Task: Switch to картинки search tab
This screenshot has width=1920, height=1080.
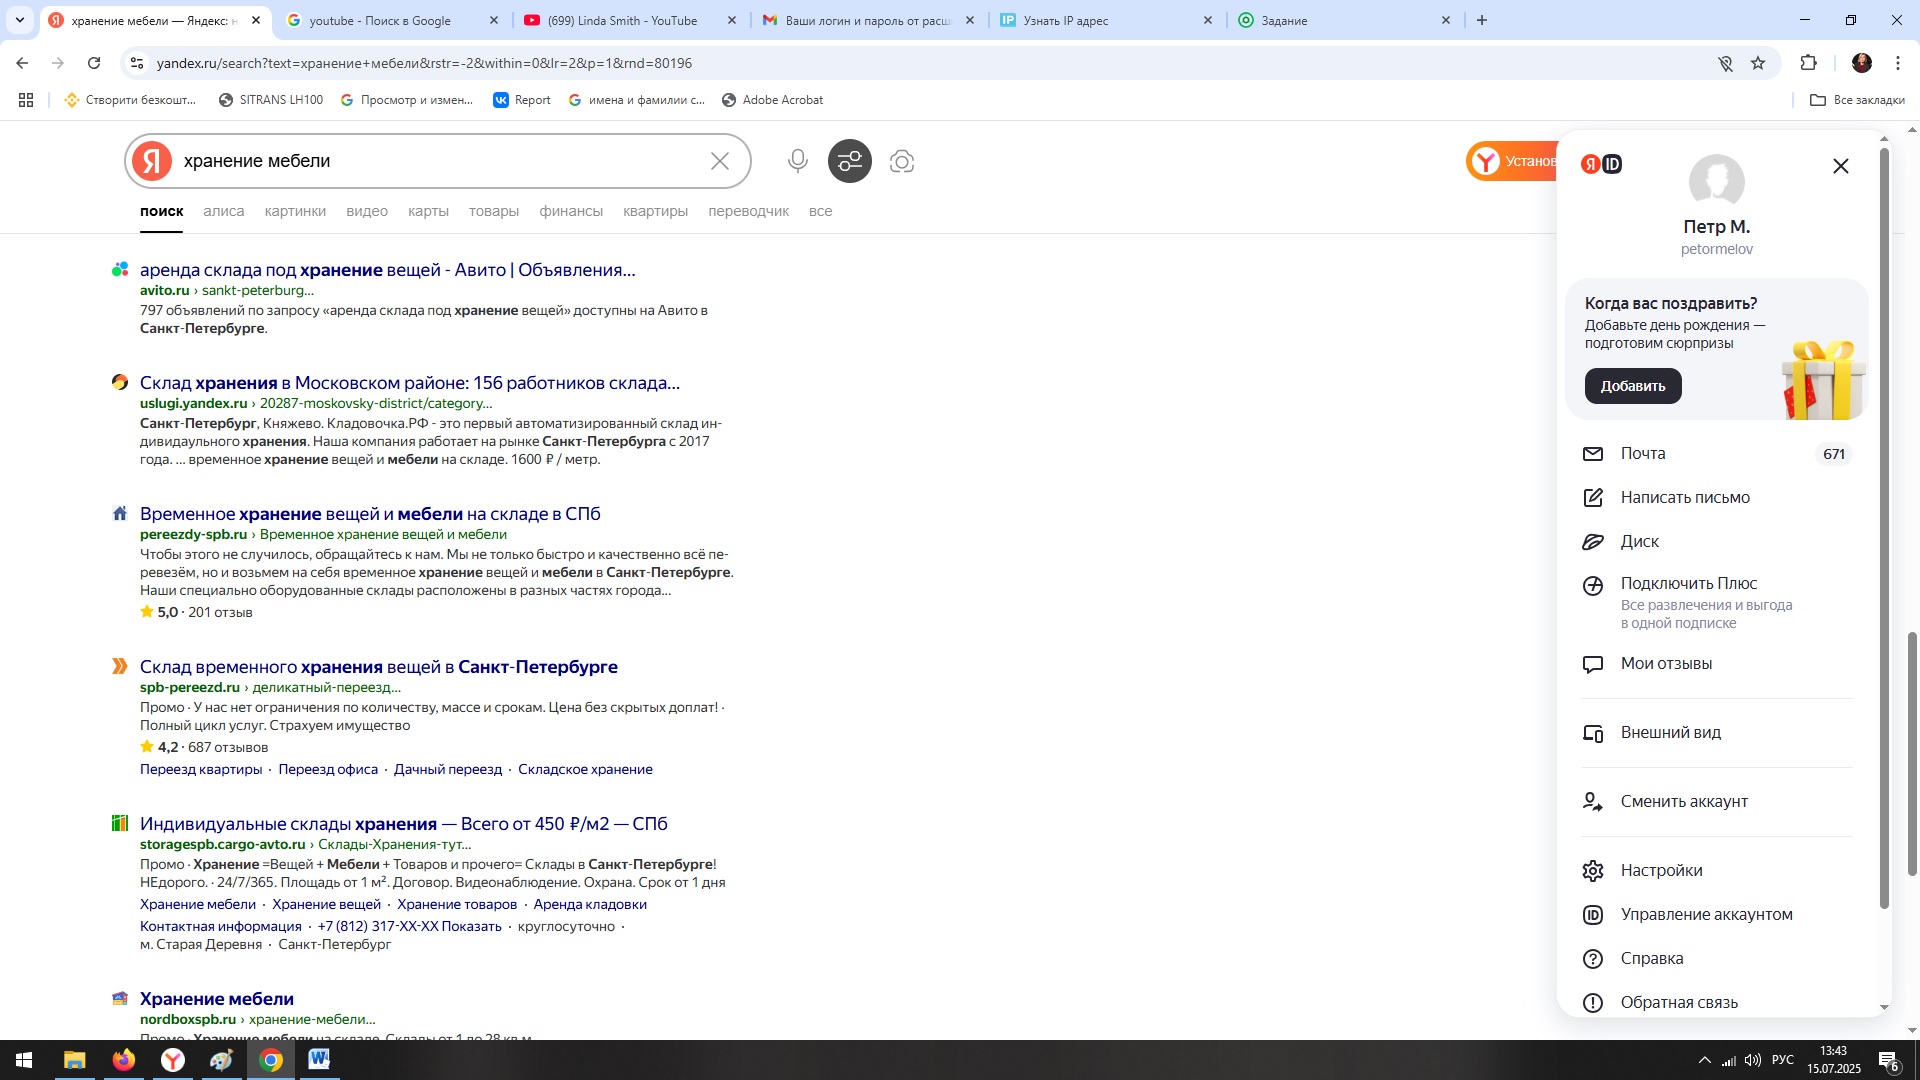Action: point(295,211)
